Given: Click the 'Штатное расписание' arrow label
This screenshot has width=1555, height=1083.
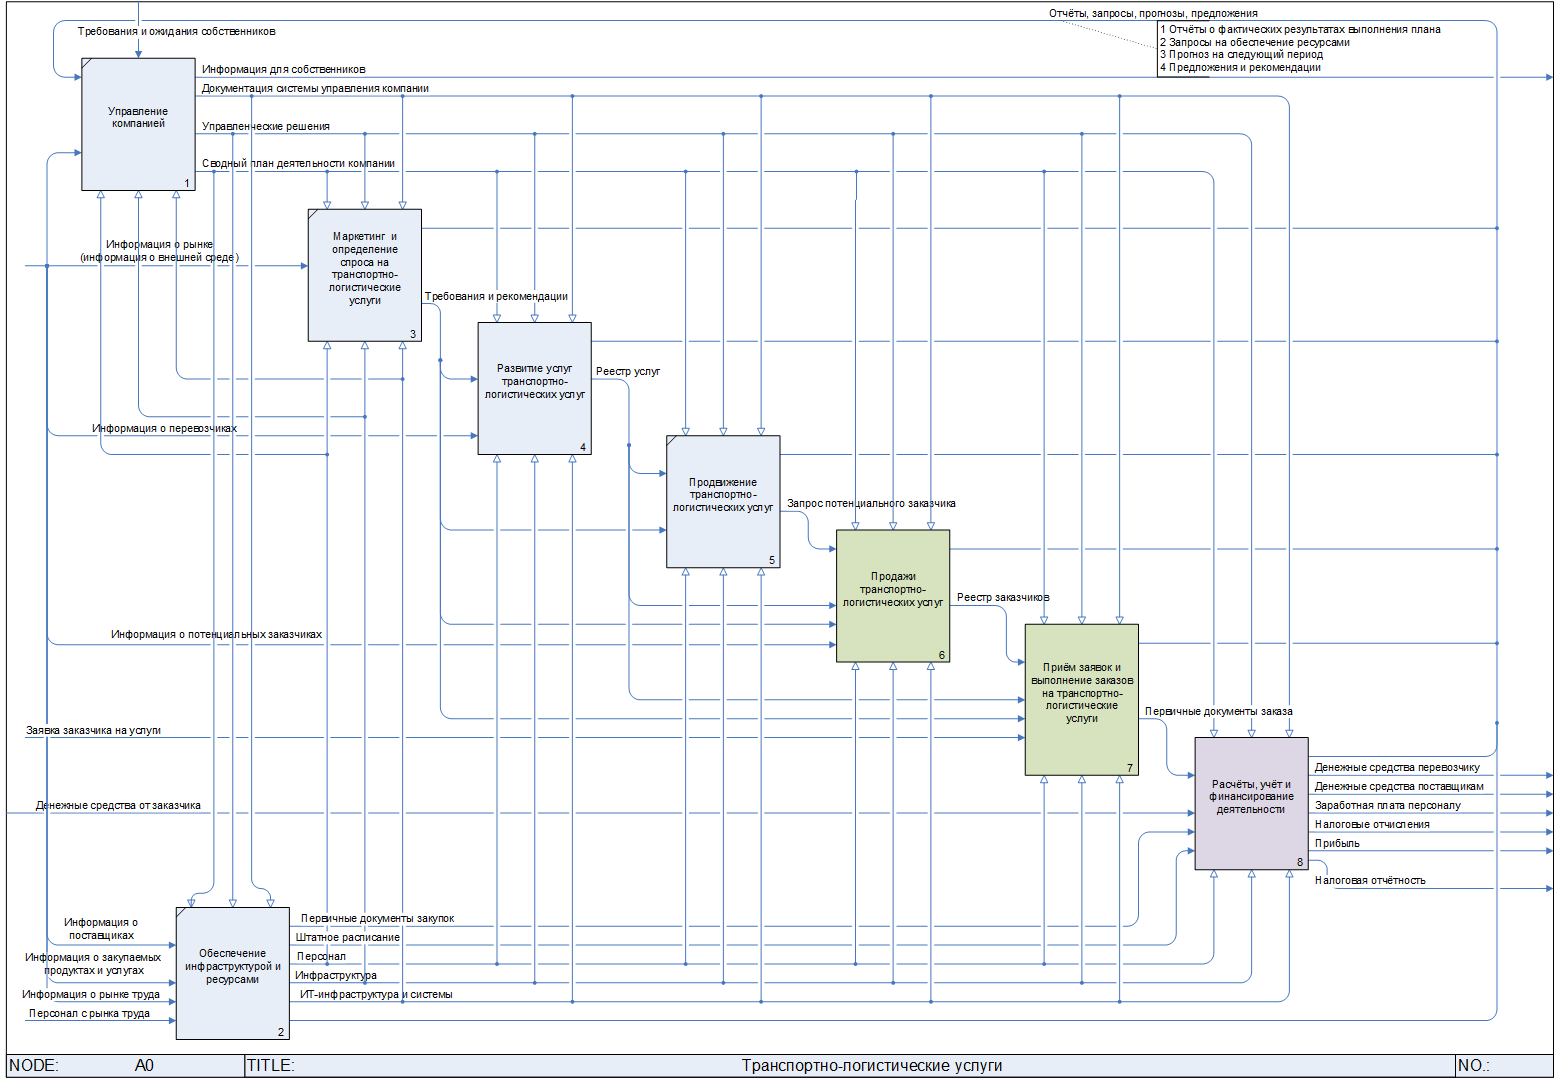Looking at the screenshot, I should coord(348,938).
